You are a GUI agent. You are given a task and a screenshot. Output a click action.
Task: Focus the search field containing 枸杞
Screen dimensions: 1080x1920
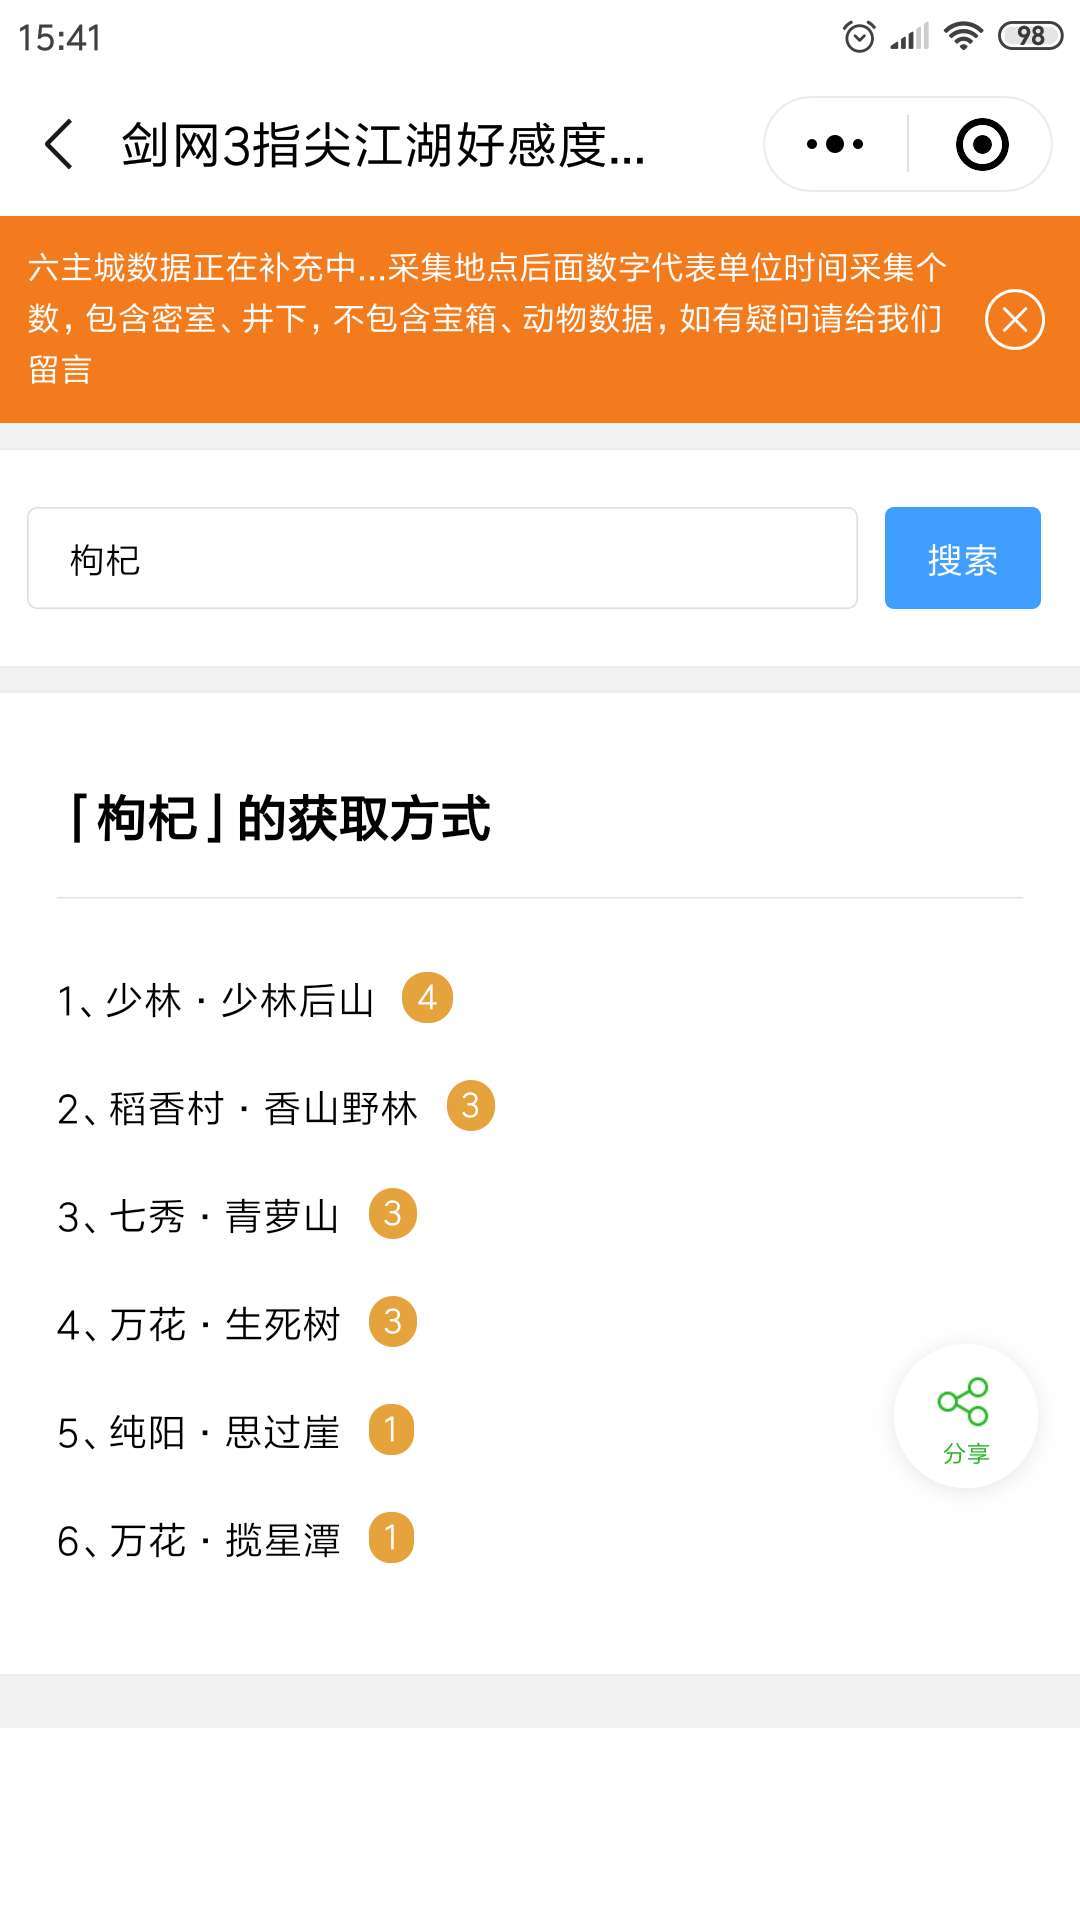442,558
